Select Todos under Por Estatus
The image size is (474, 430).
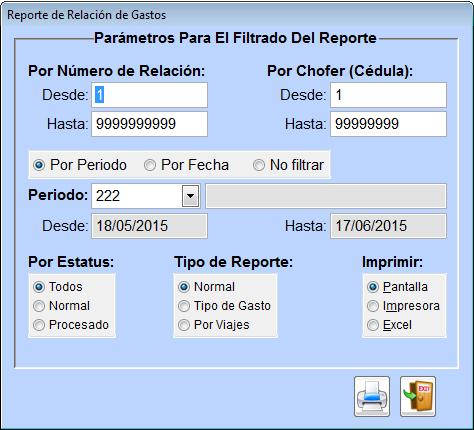pos(58,287)
